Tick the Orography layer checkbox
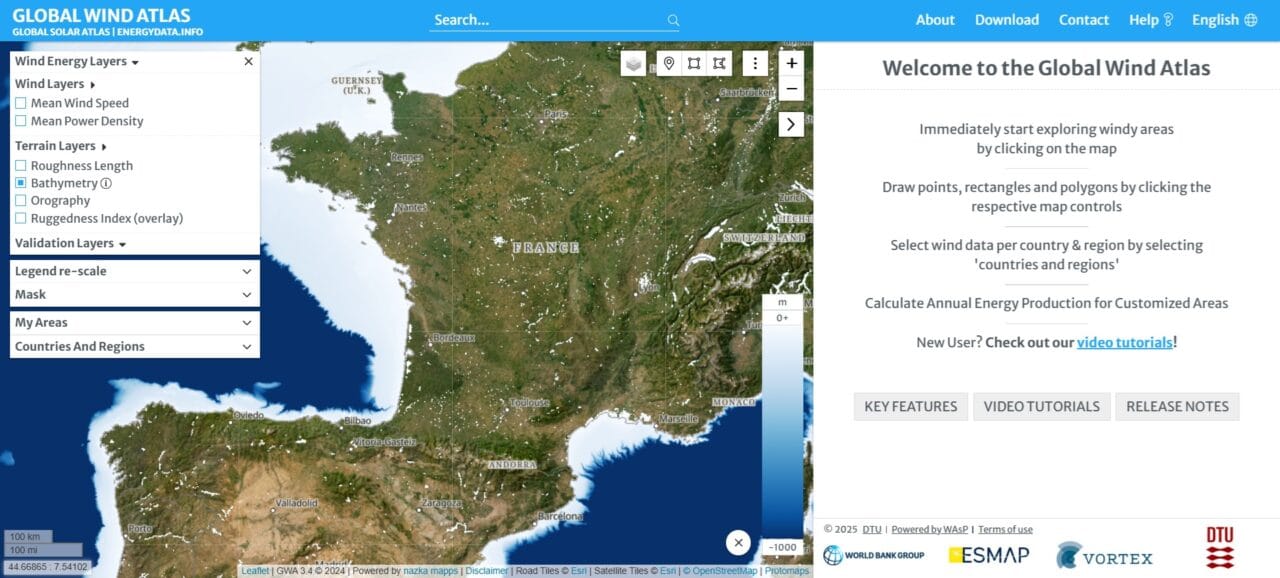 pyautogui.click(x=21, y=201)
